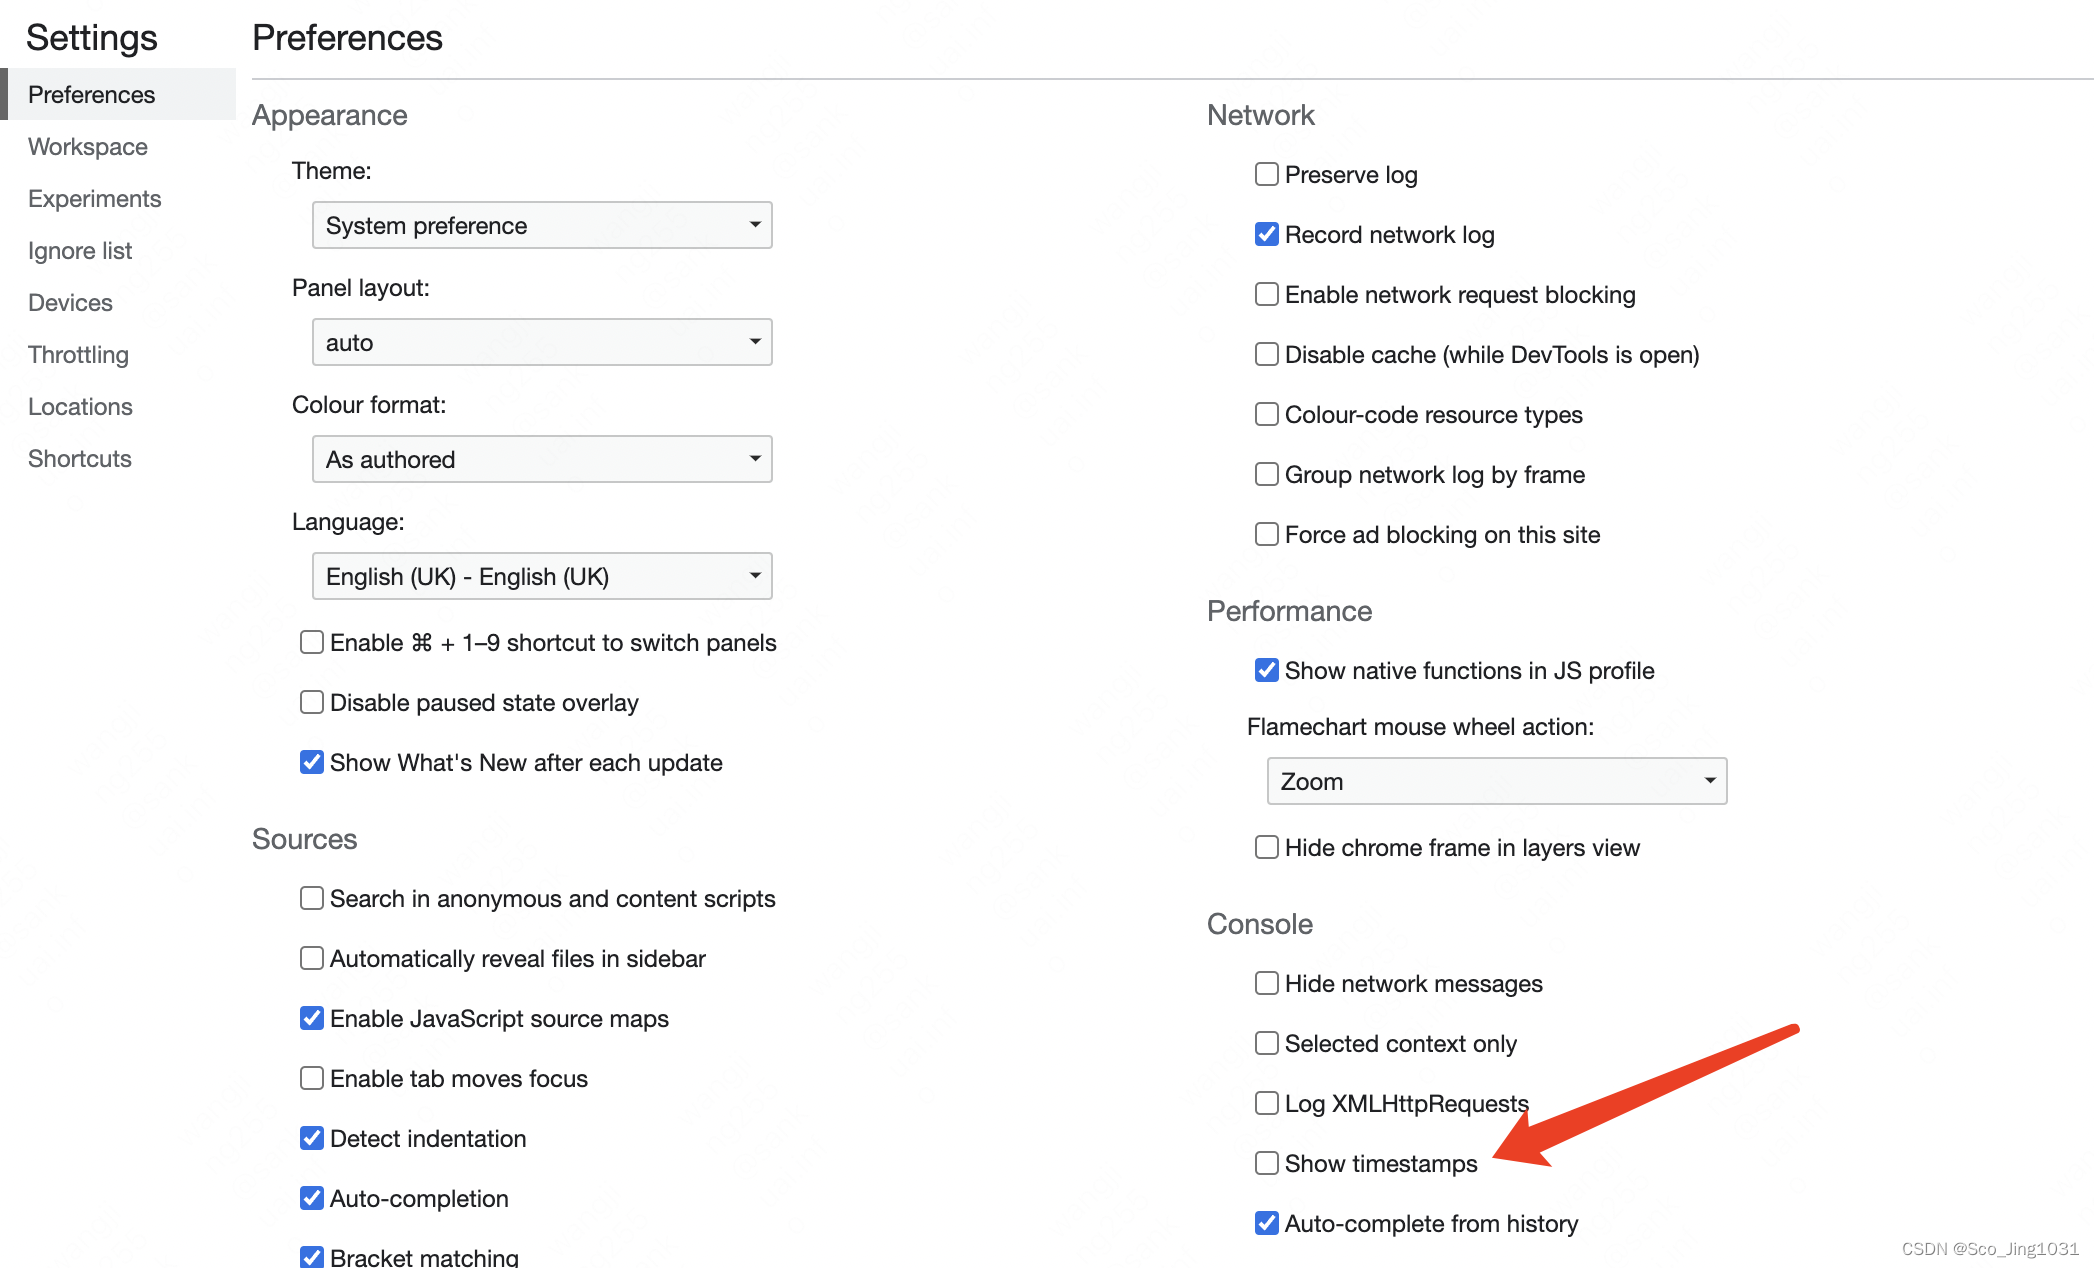Viewport: 2094px width, 1268px height.
Task: Expand the Panel layout dropdown
Action: (x=542, y=343)
